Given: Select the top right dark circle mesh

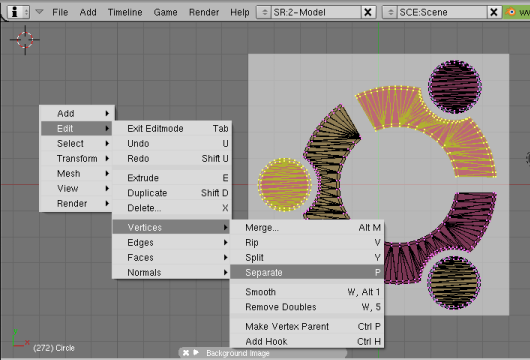Looking at the screenshot, I should [x=455, y=87].
